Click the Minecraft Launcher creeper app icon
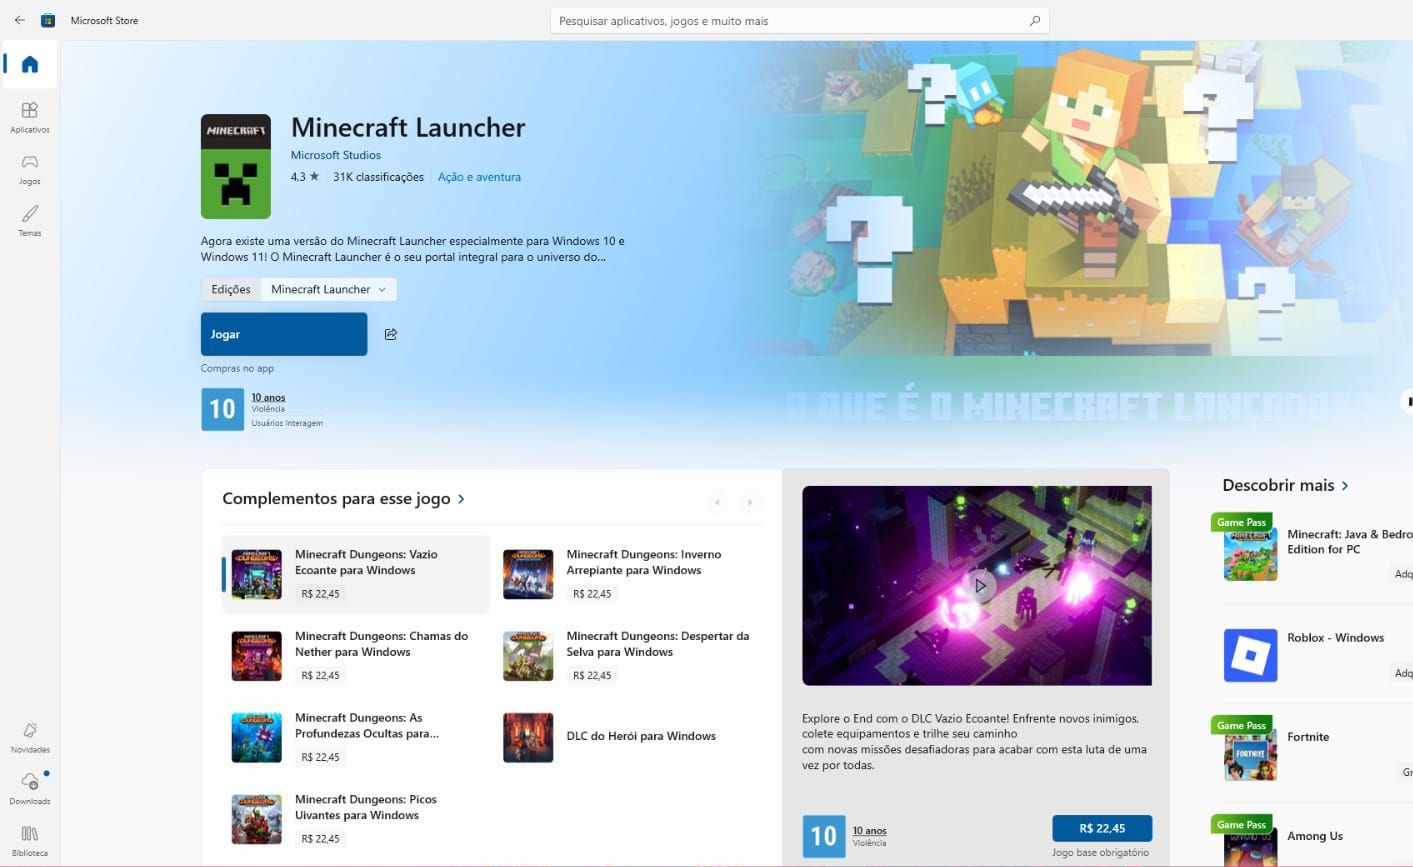 236,167
